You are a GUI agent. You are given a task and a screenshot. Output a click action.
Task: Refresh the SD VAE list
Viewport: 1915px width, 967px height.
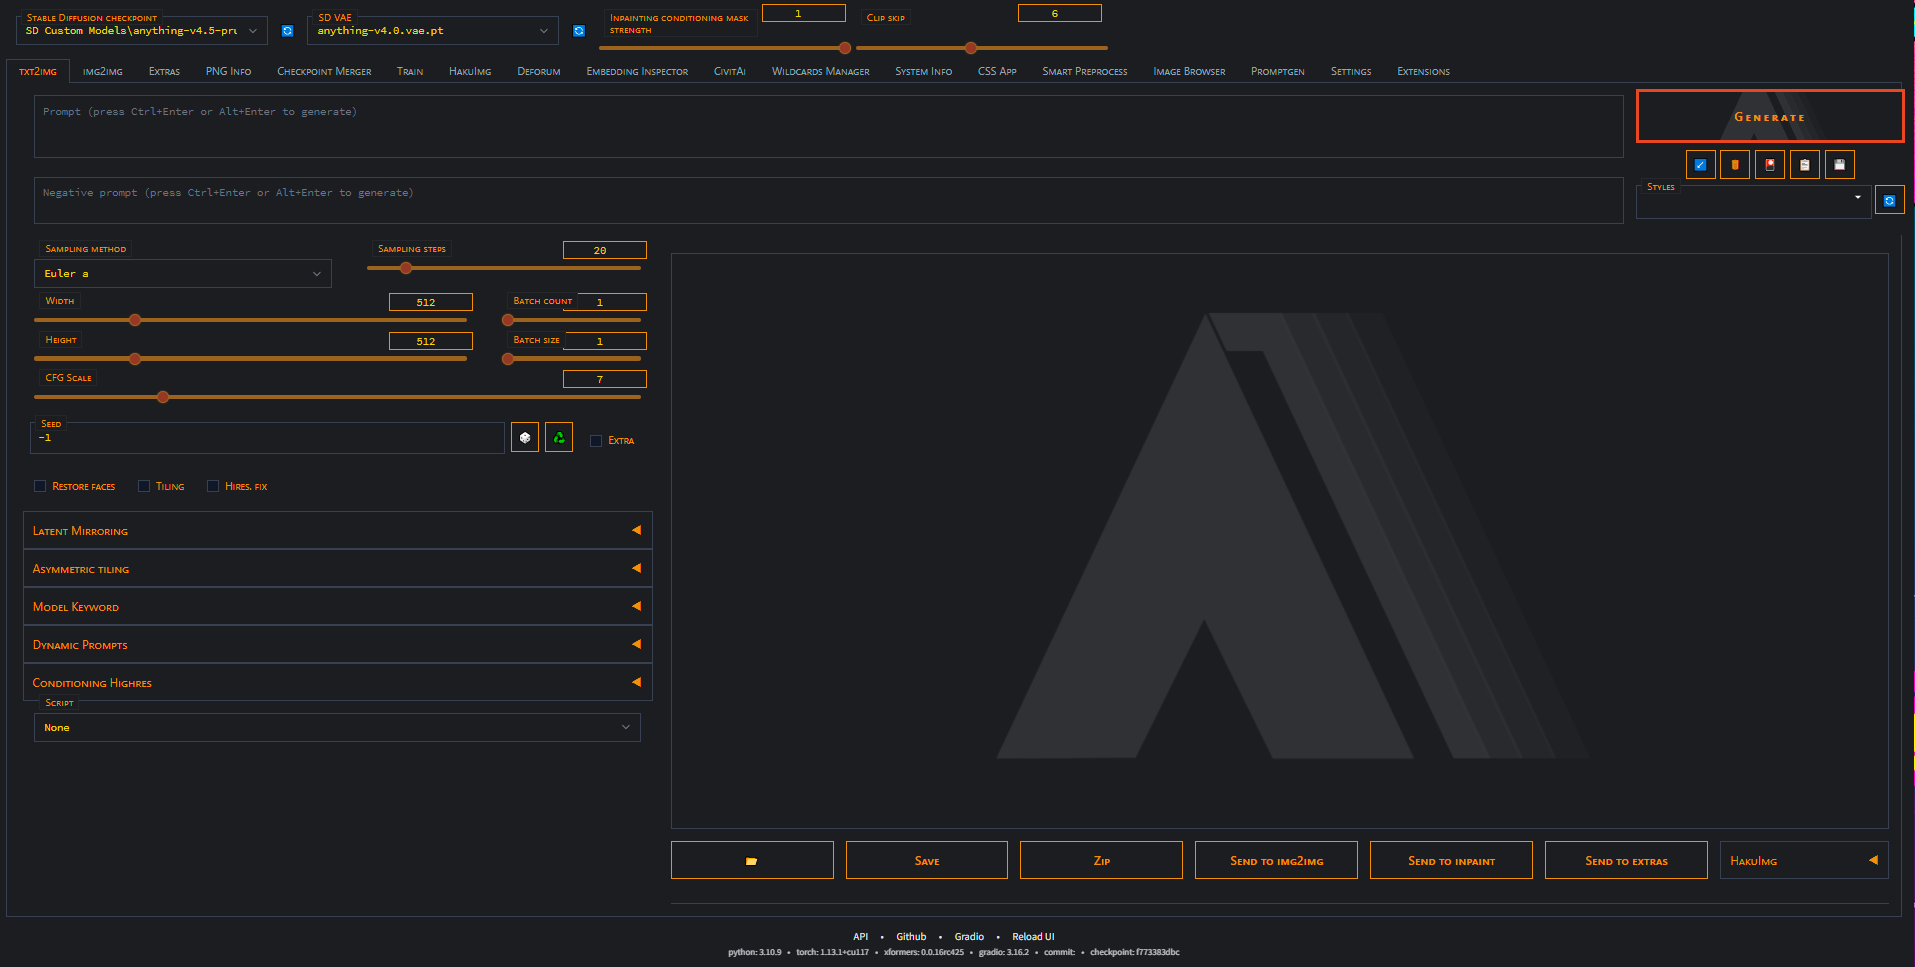tap(578, 31)
